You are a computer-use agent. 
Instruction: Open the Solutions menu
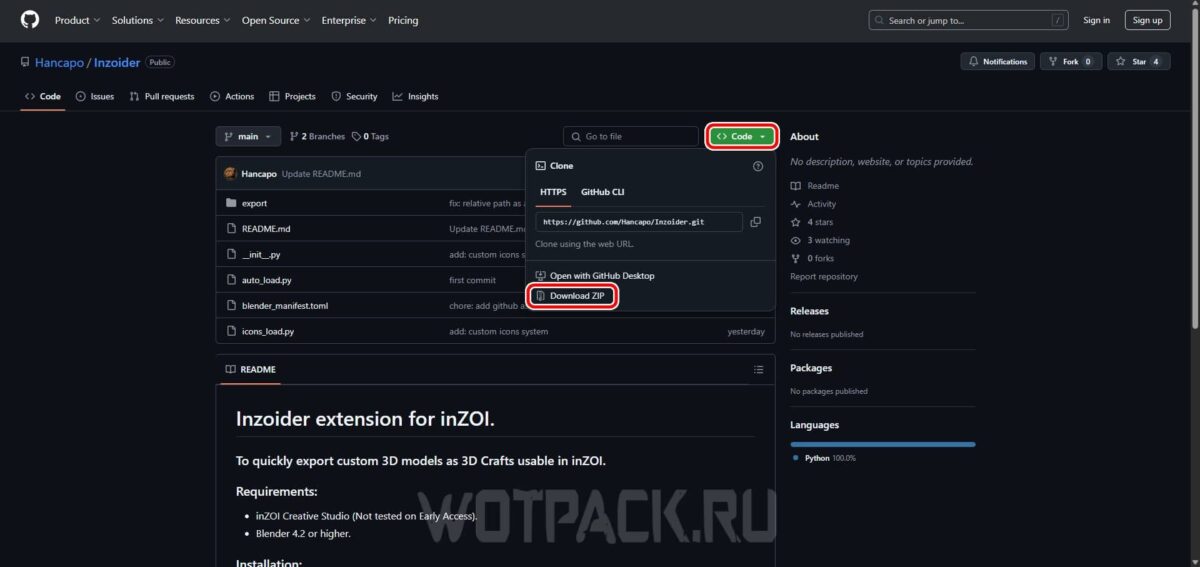point(138,20)
